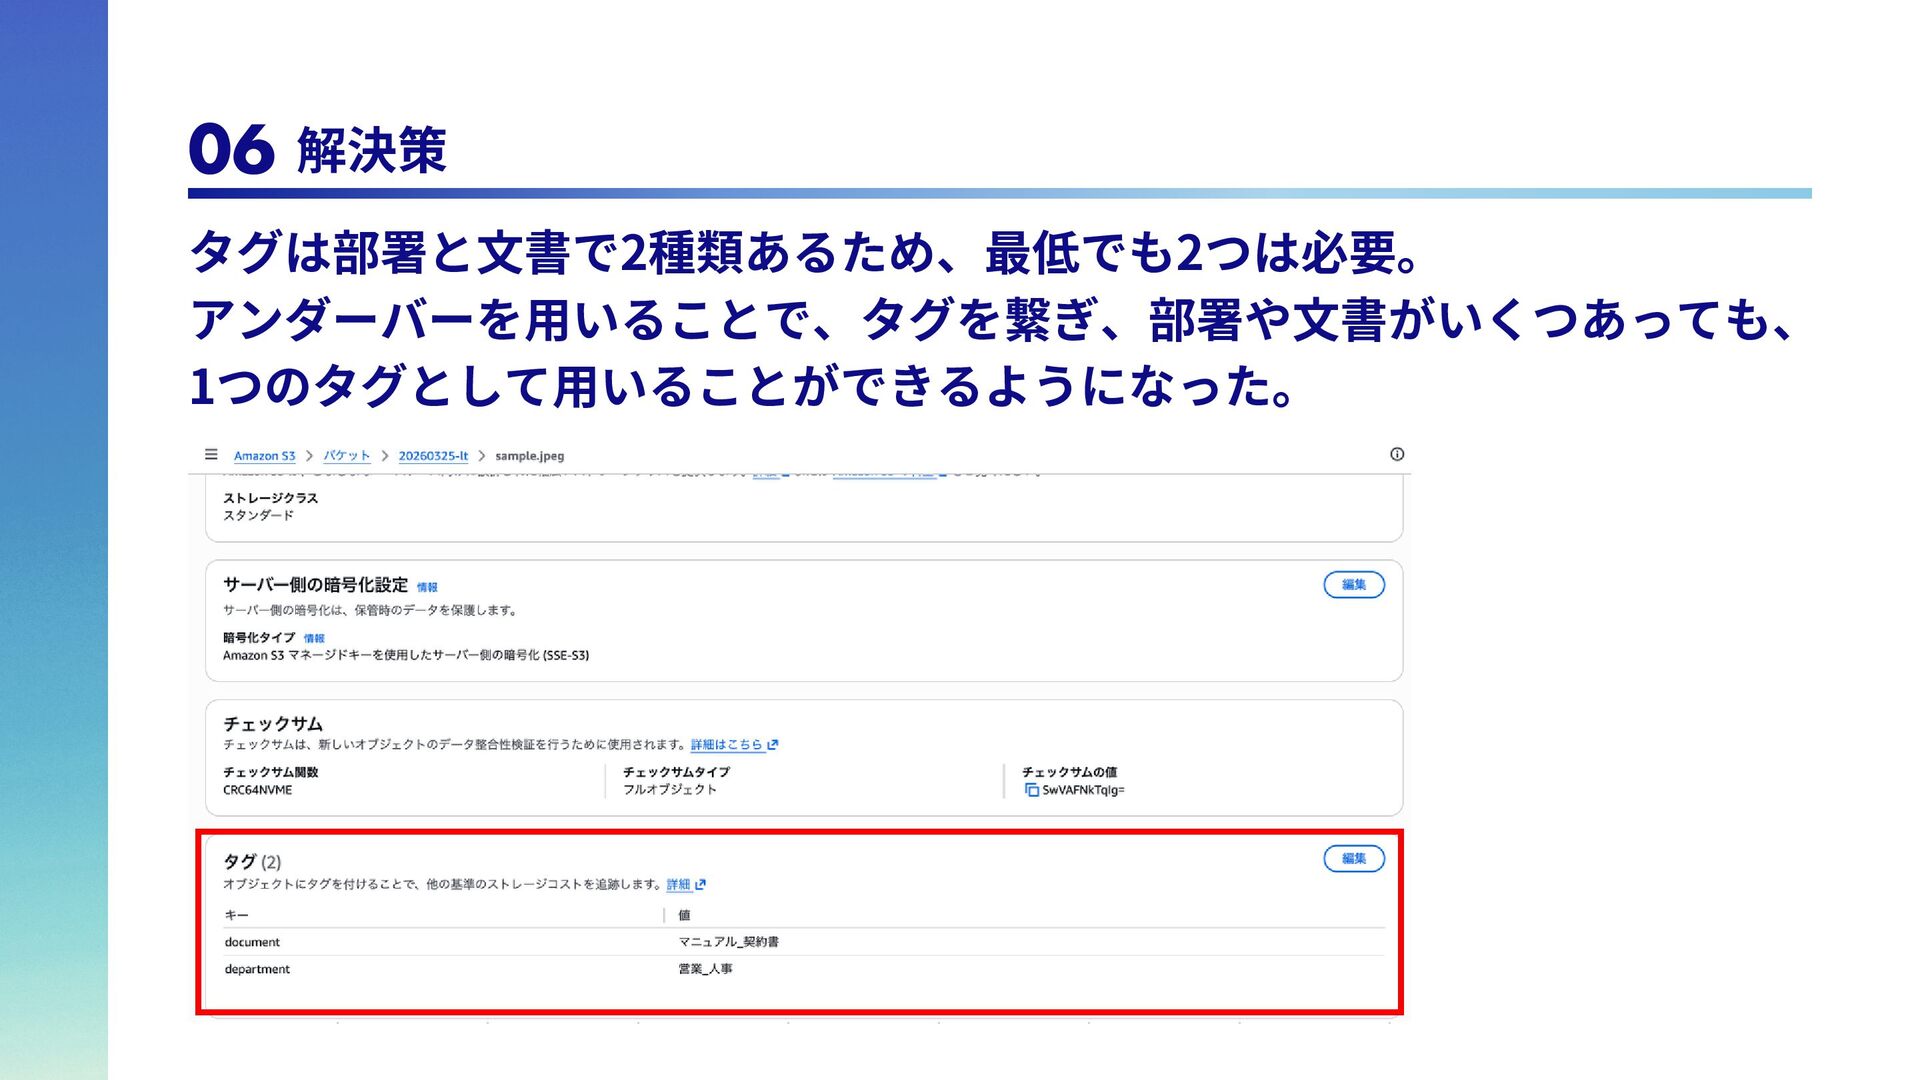Viewport: 1920px width, 1080px height.
Task: Open 詳細 link in タグ description
Action: (678, 885)
